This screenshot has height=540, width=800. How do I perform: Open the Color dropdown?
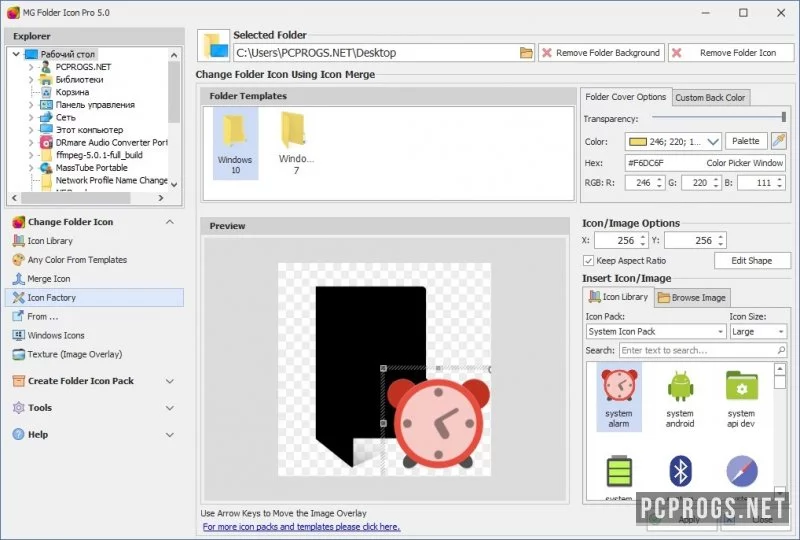[713, 141]
